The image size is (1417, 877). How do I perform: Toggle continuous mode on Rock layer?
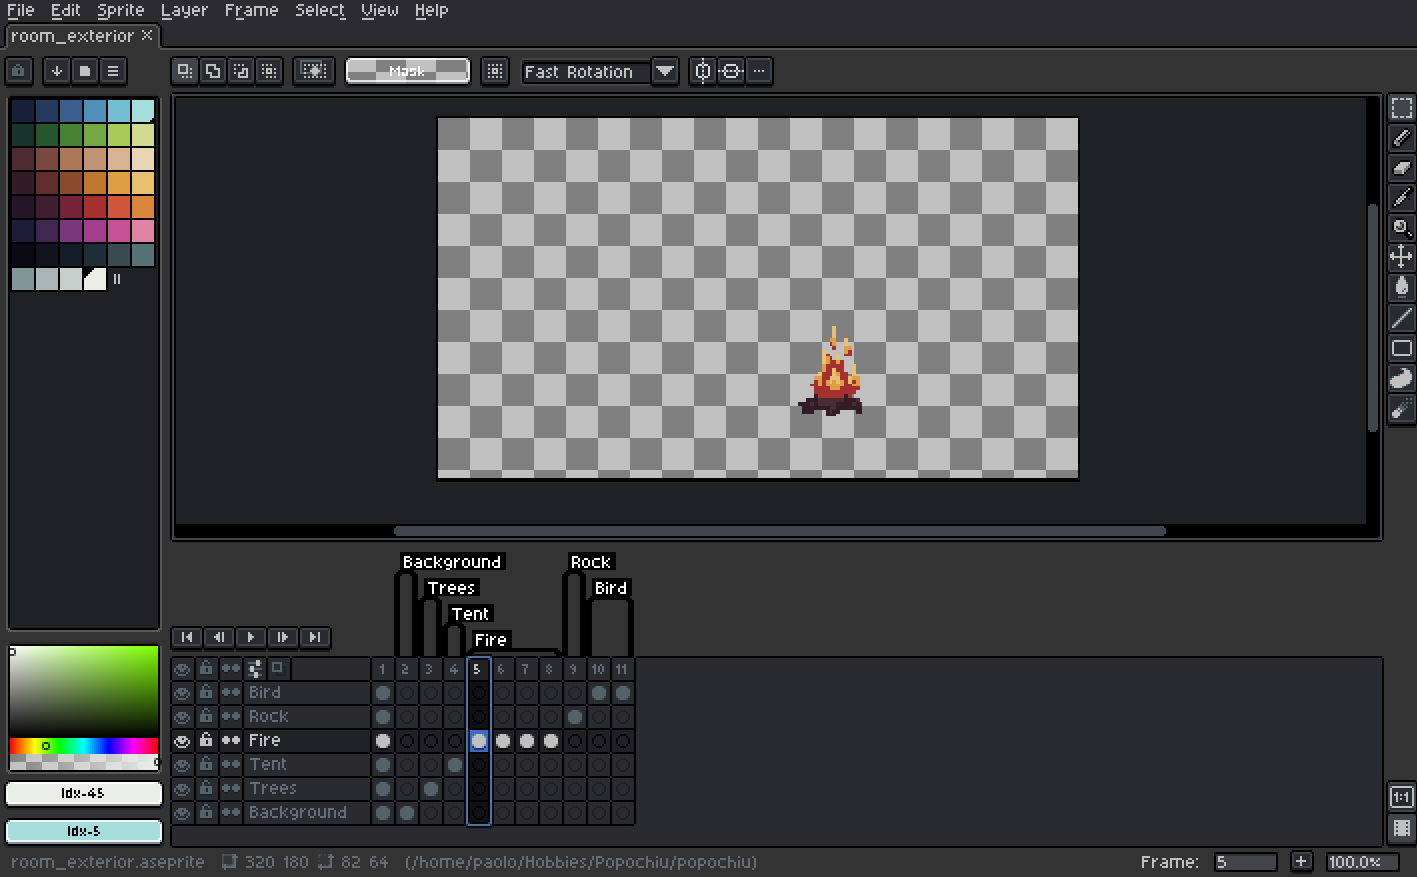[x=231, y=717]
